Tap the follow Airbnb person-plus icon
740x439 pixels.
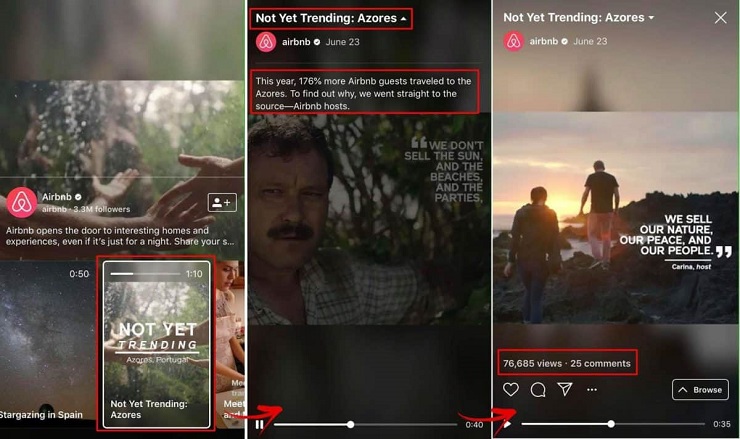tap(222, 203)
